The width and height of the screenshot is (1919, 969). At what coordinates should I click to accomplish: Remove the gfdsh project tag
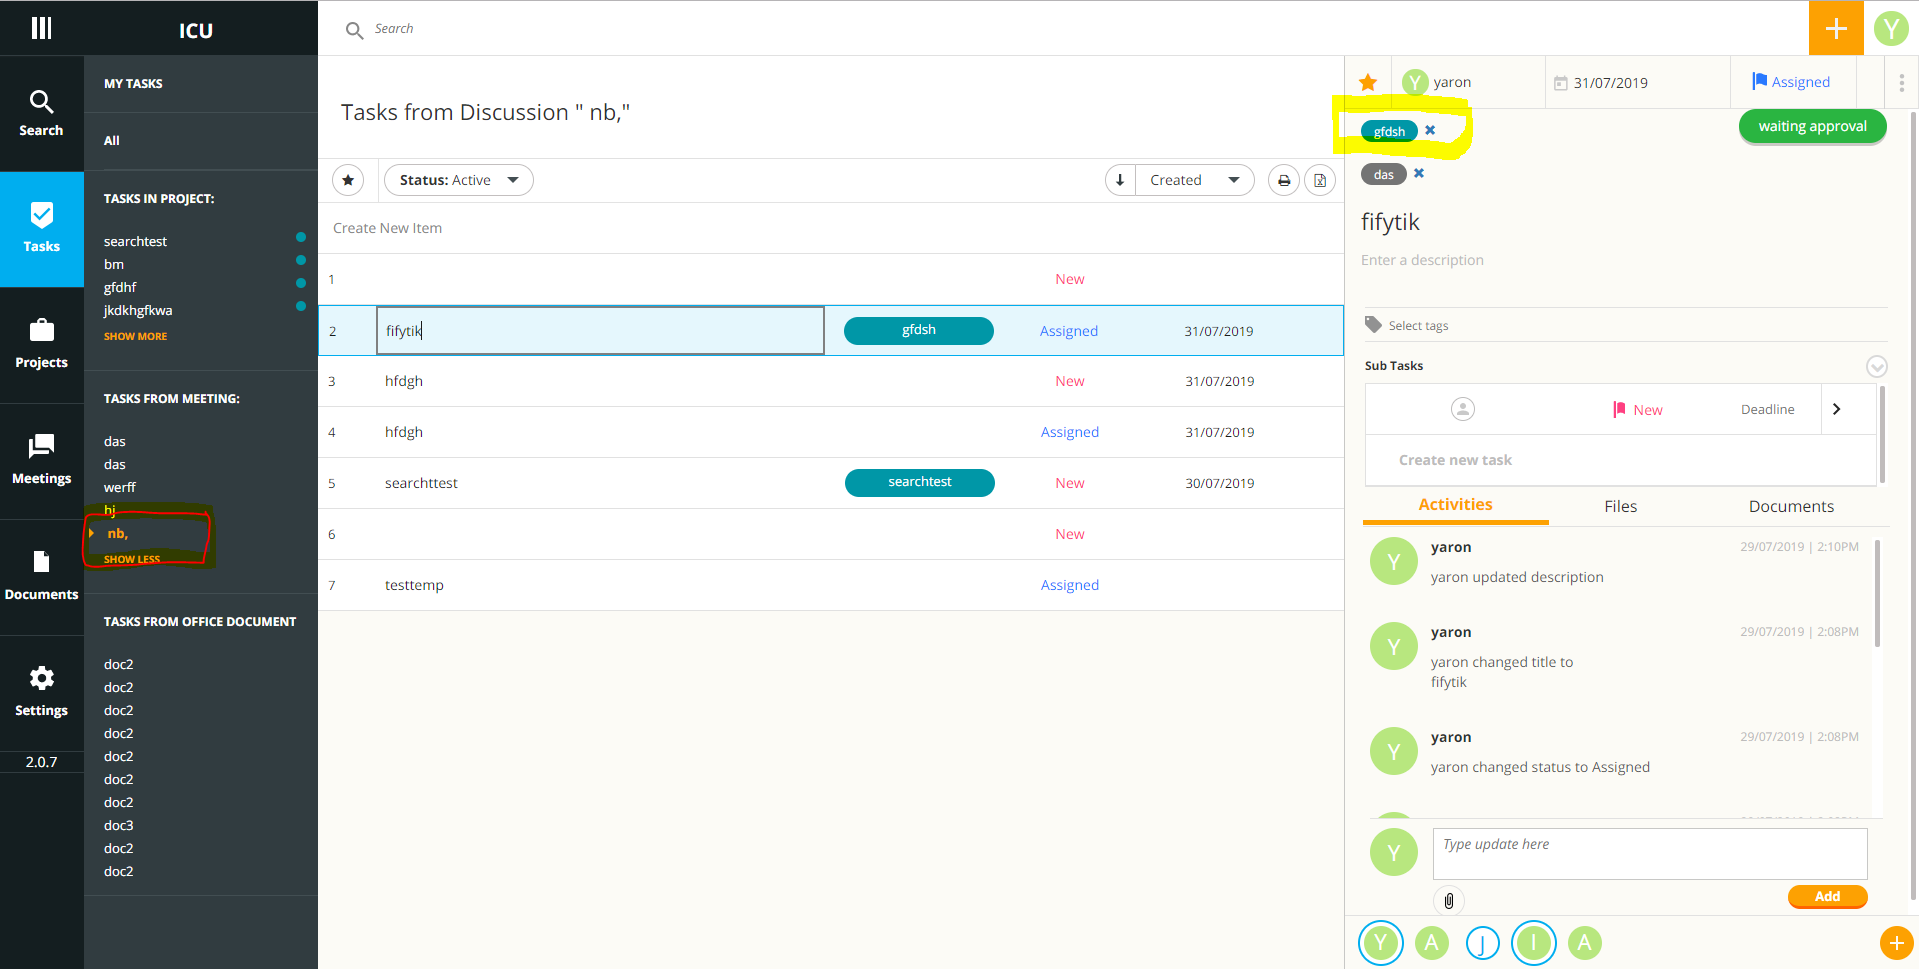tap(1430, 130)
